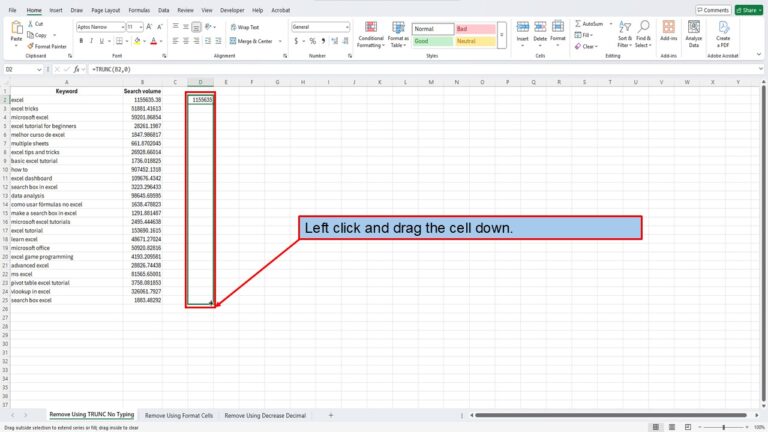This screenshot has width=768, height=432.
Task: Click the Paste icon
Action: (x=16, y=27)
